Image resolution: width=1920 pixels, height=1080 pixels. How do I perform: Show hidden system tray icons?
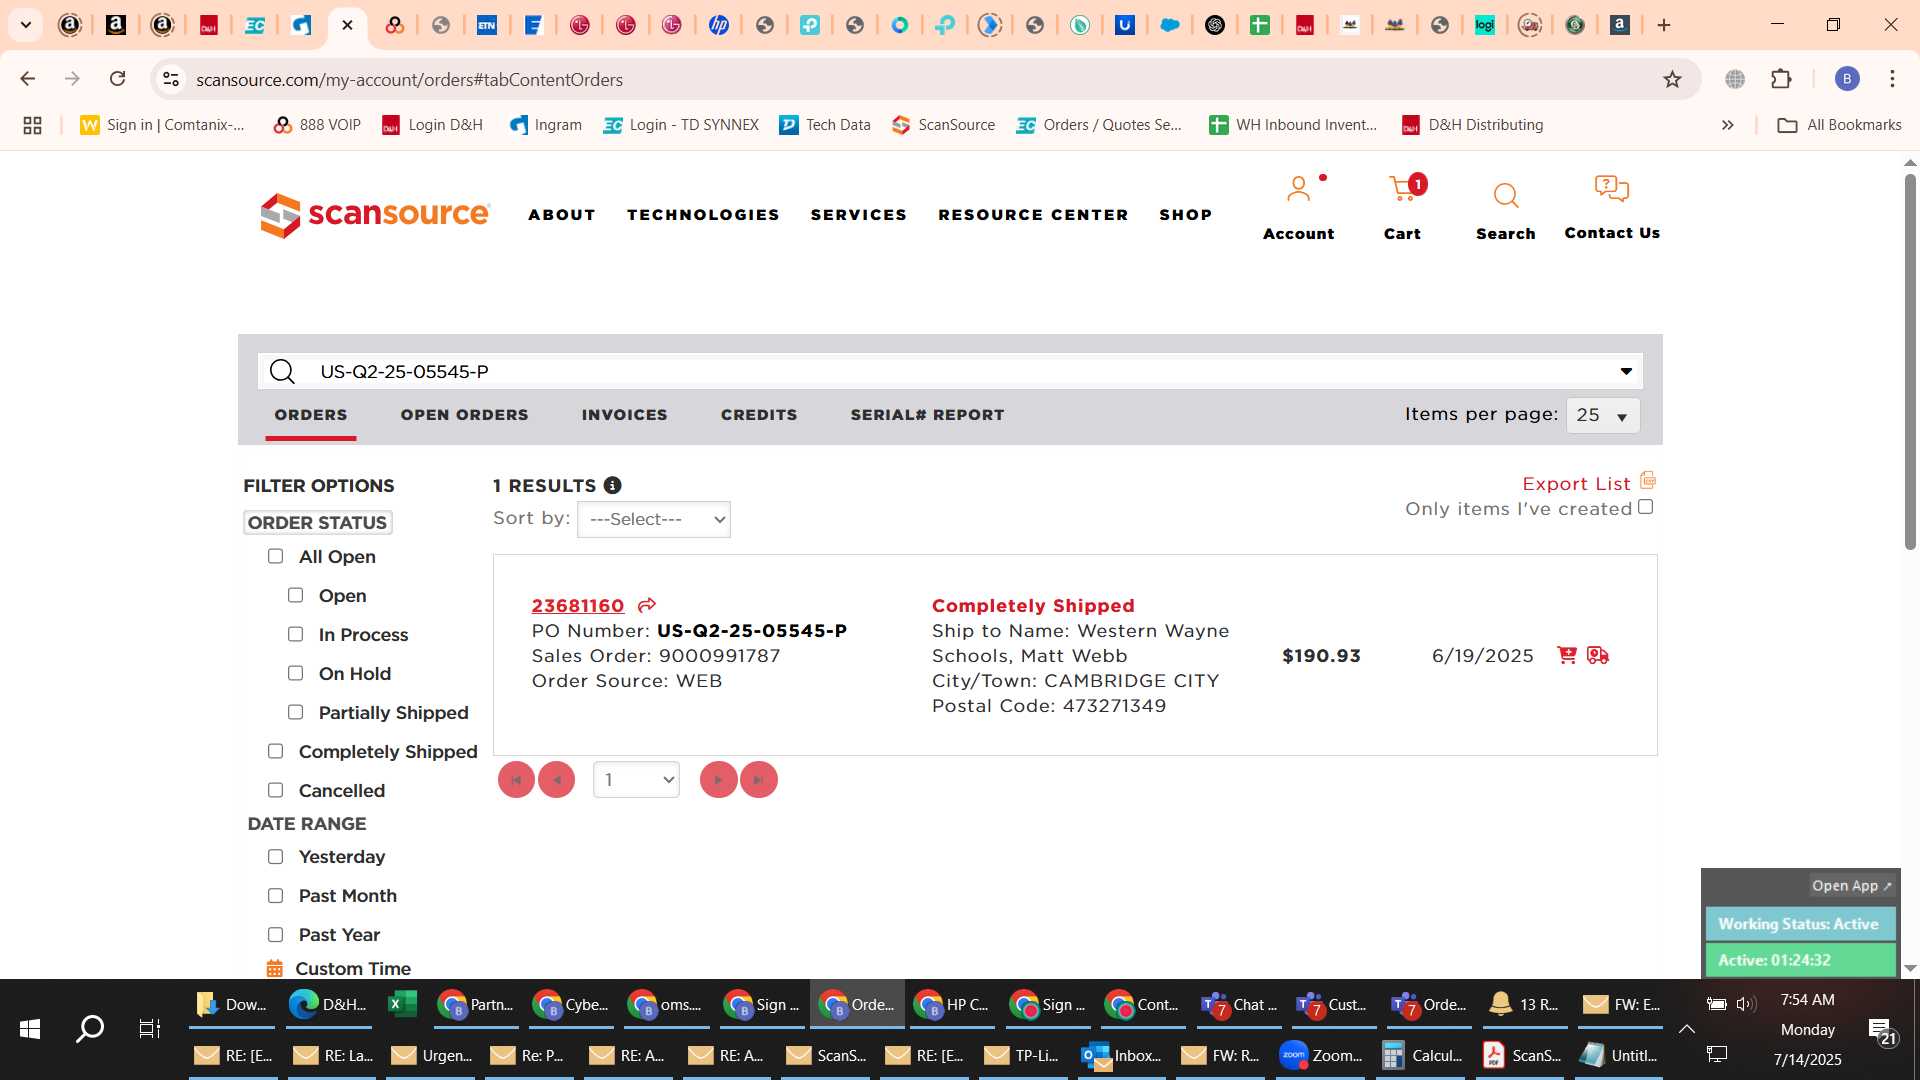pos(1686,1029)
